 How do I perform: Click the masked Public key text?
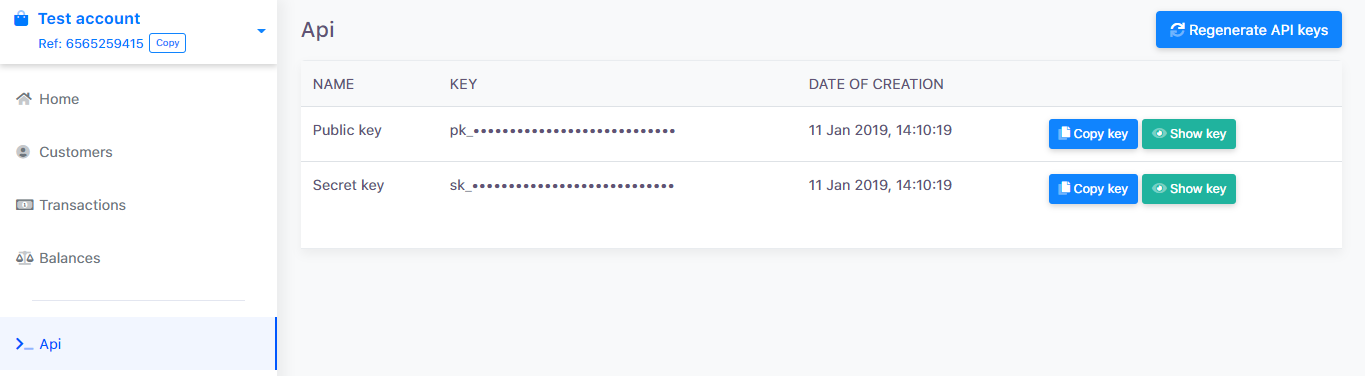click(563, 131)
